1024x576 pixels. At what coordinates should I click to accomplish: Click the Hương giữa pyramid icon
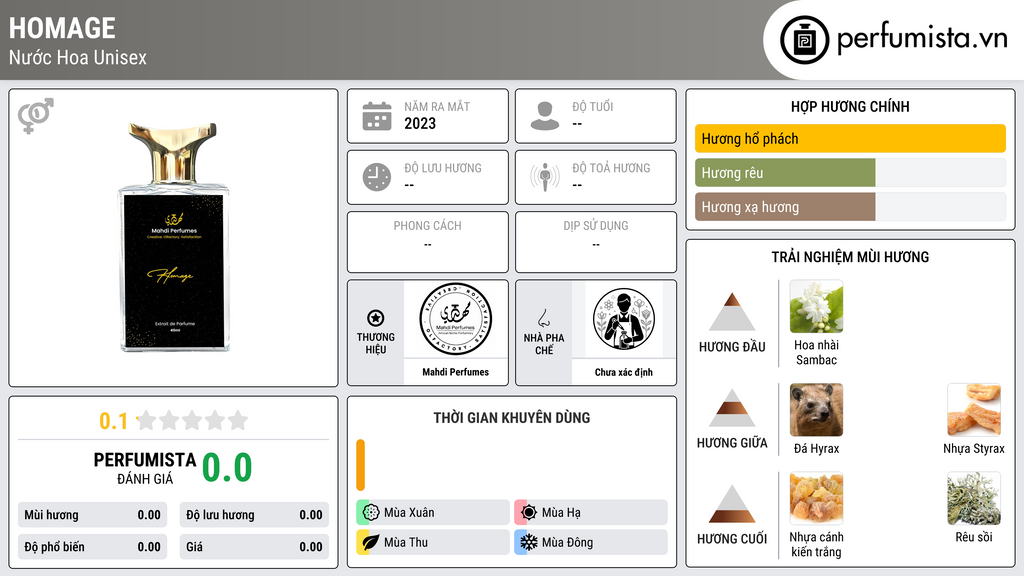click(732, 408)
